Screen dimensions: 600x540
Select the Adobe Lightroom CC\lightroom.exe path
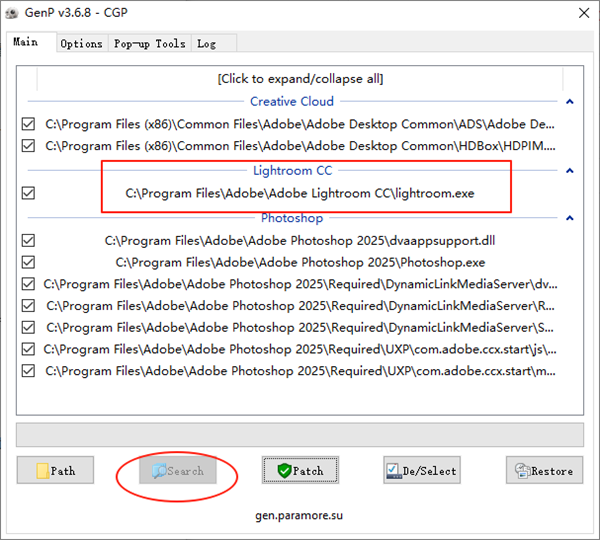[x=300, y=193]
